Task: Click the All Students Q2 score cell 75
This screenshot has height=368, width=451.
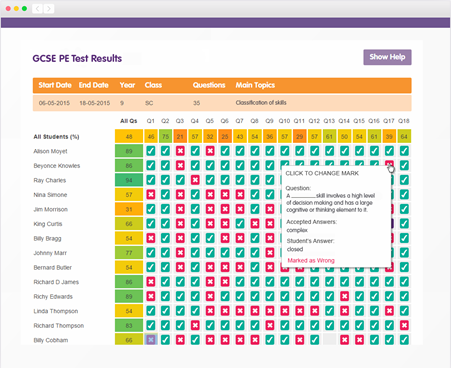Action: [x=165, y=136]
